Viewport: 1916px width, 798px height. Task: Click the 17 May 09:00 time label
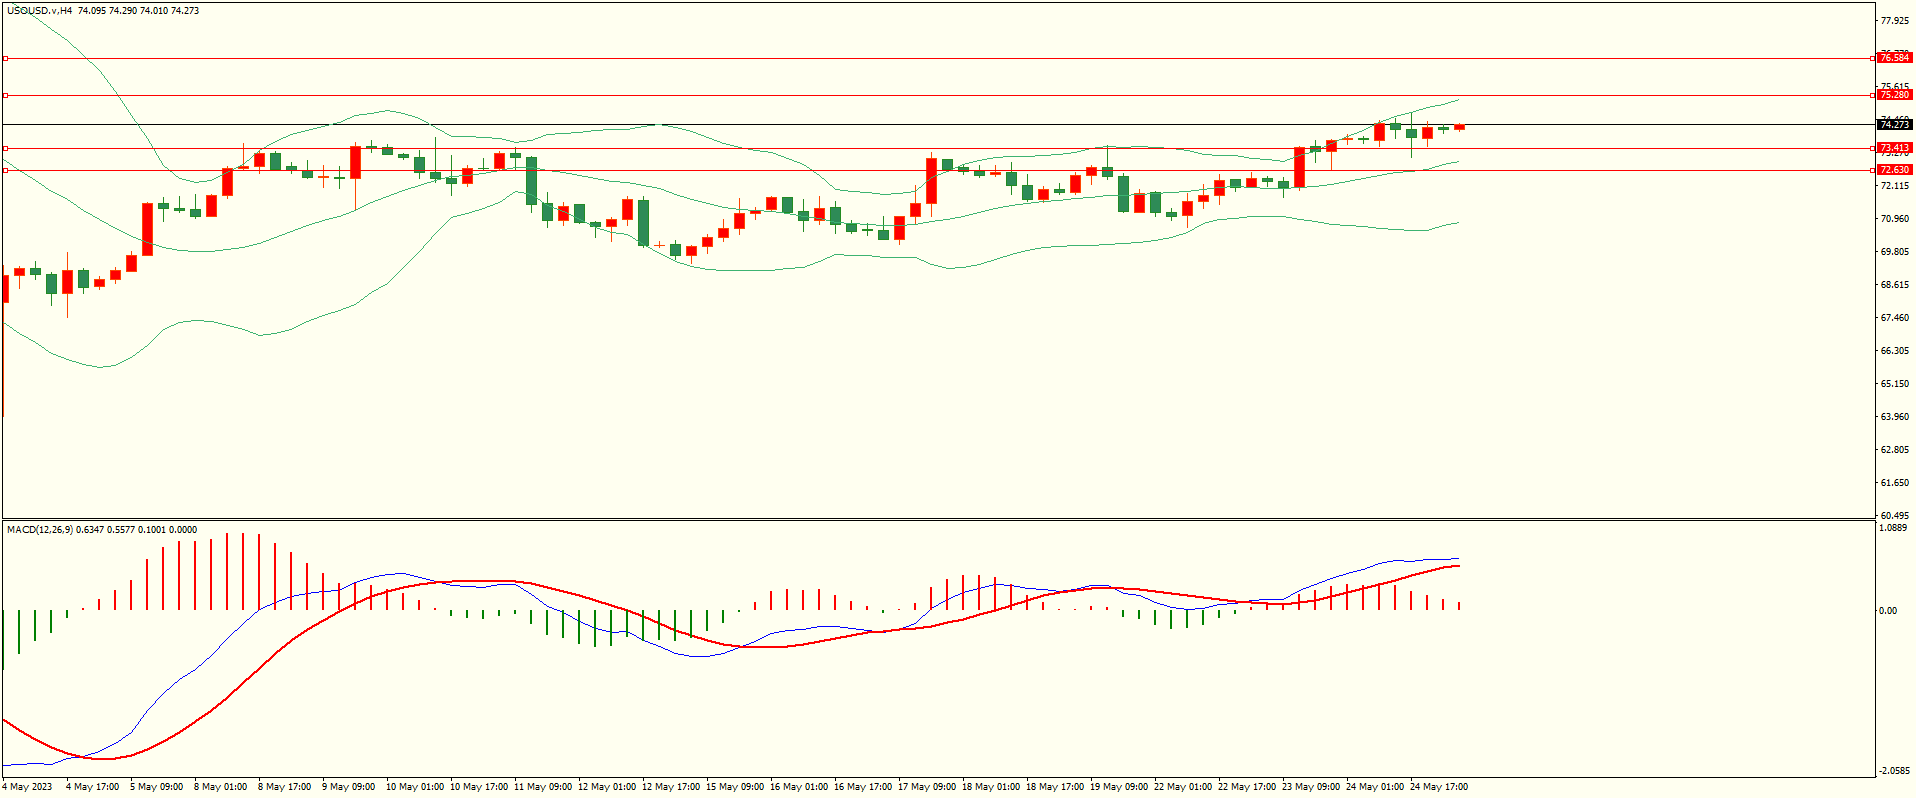[927, 787]
